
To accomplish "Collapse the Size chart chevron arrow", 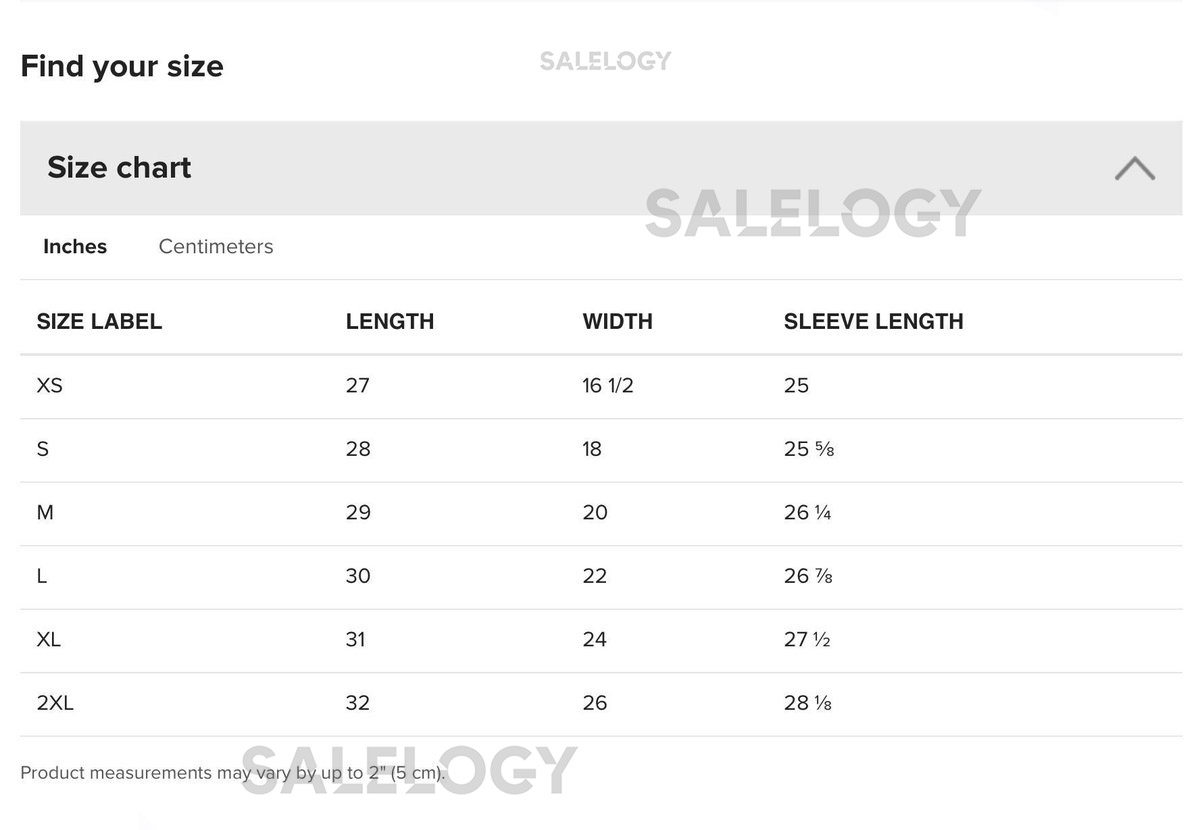I will (x=1134, y=168).
